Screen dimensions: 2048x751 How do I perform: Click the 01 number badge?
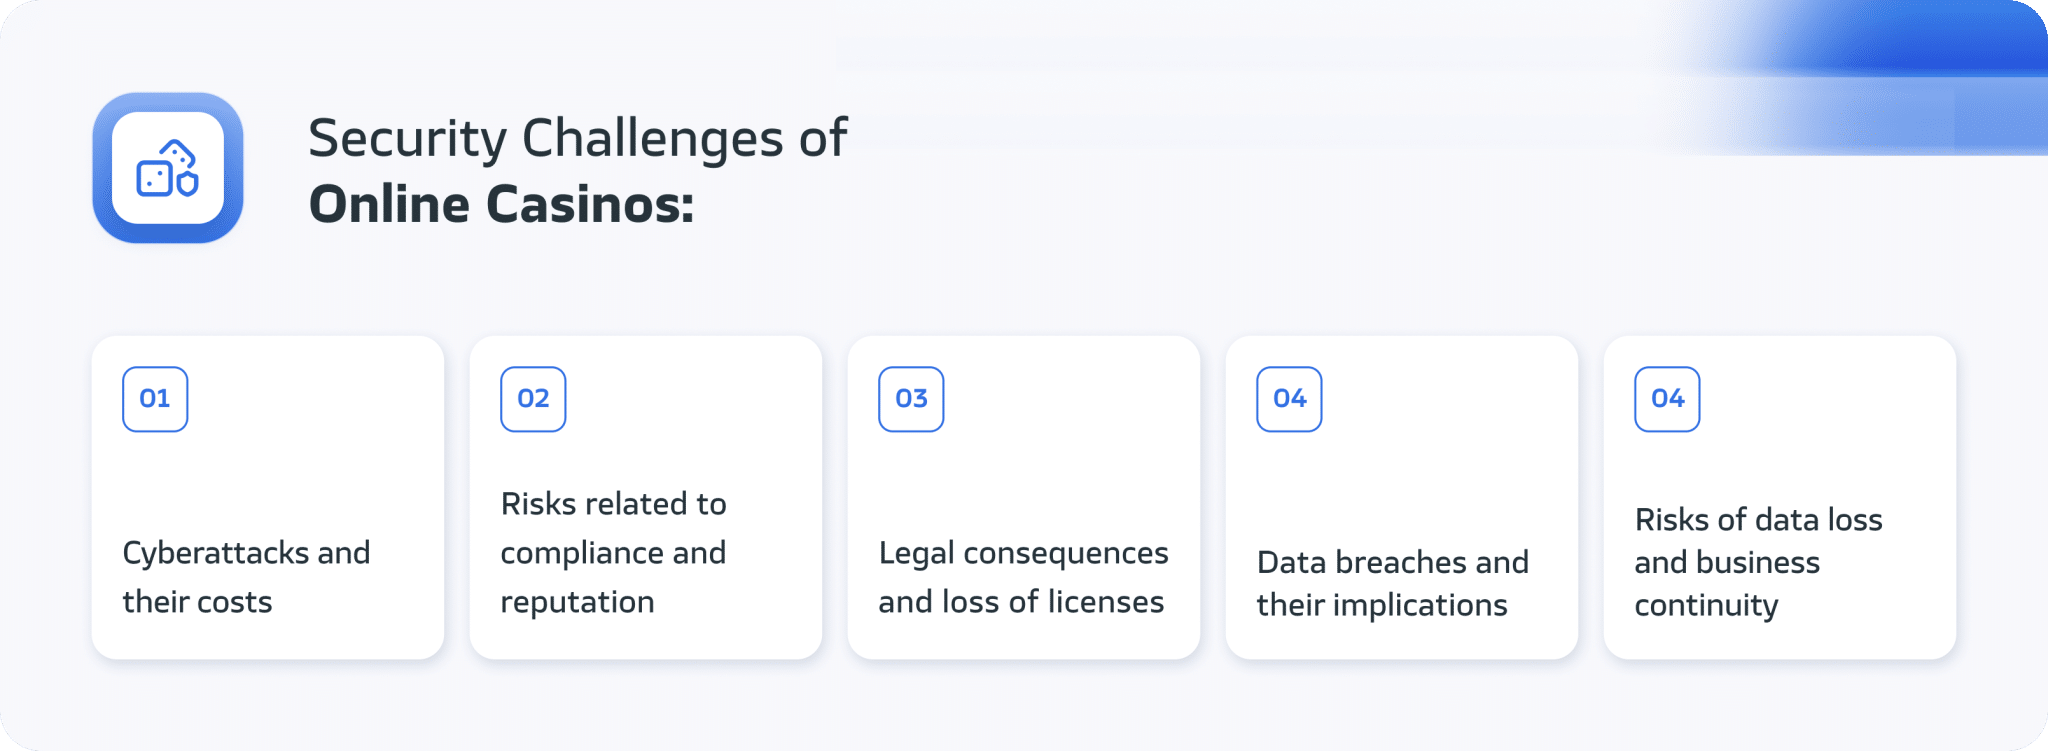[x=155, y=399]
